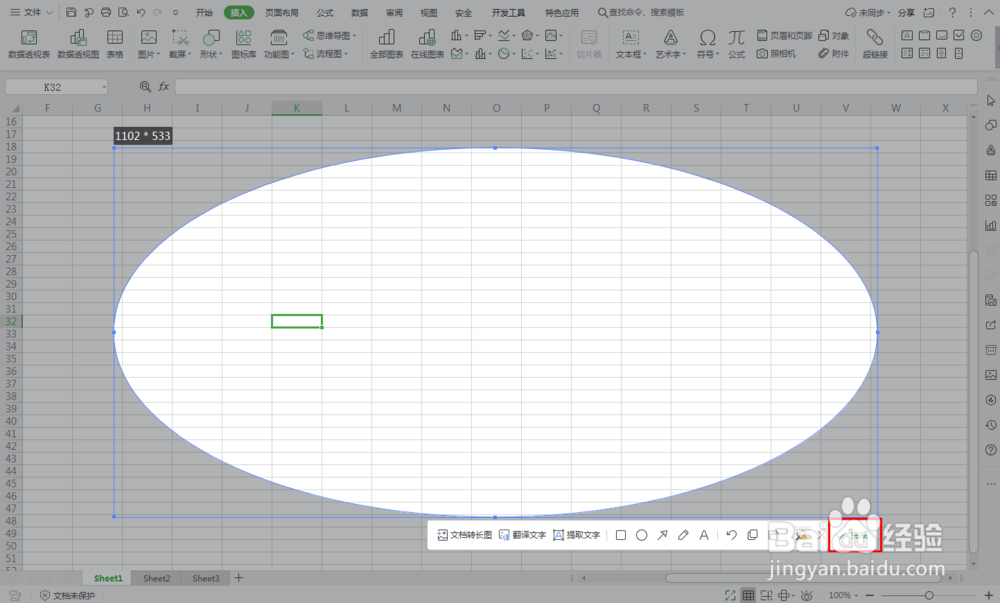Insert radio button form control from ribbon
This screenshot has height=603, width=1000.
click(x=976, y=35)
